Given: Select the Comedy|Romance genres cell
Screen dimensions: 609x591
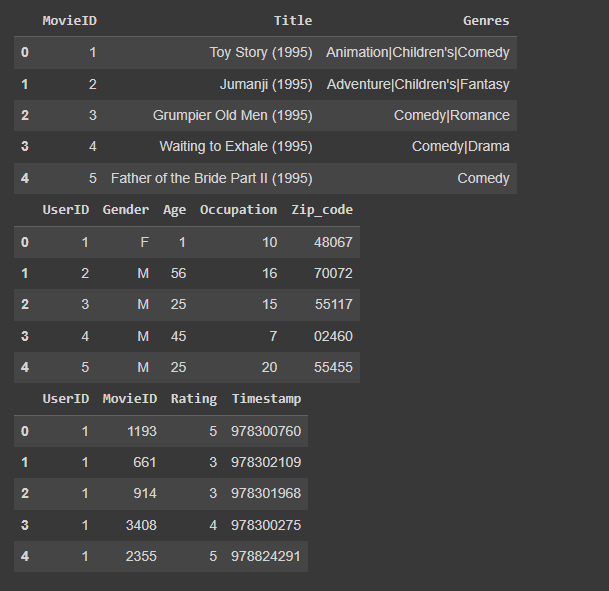Looking at the screenshot, I should (x=452, y=115).
